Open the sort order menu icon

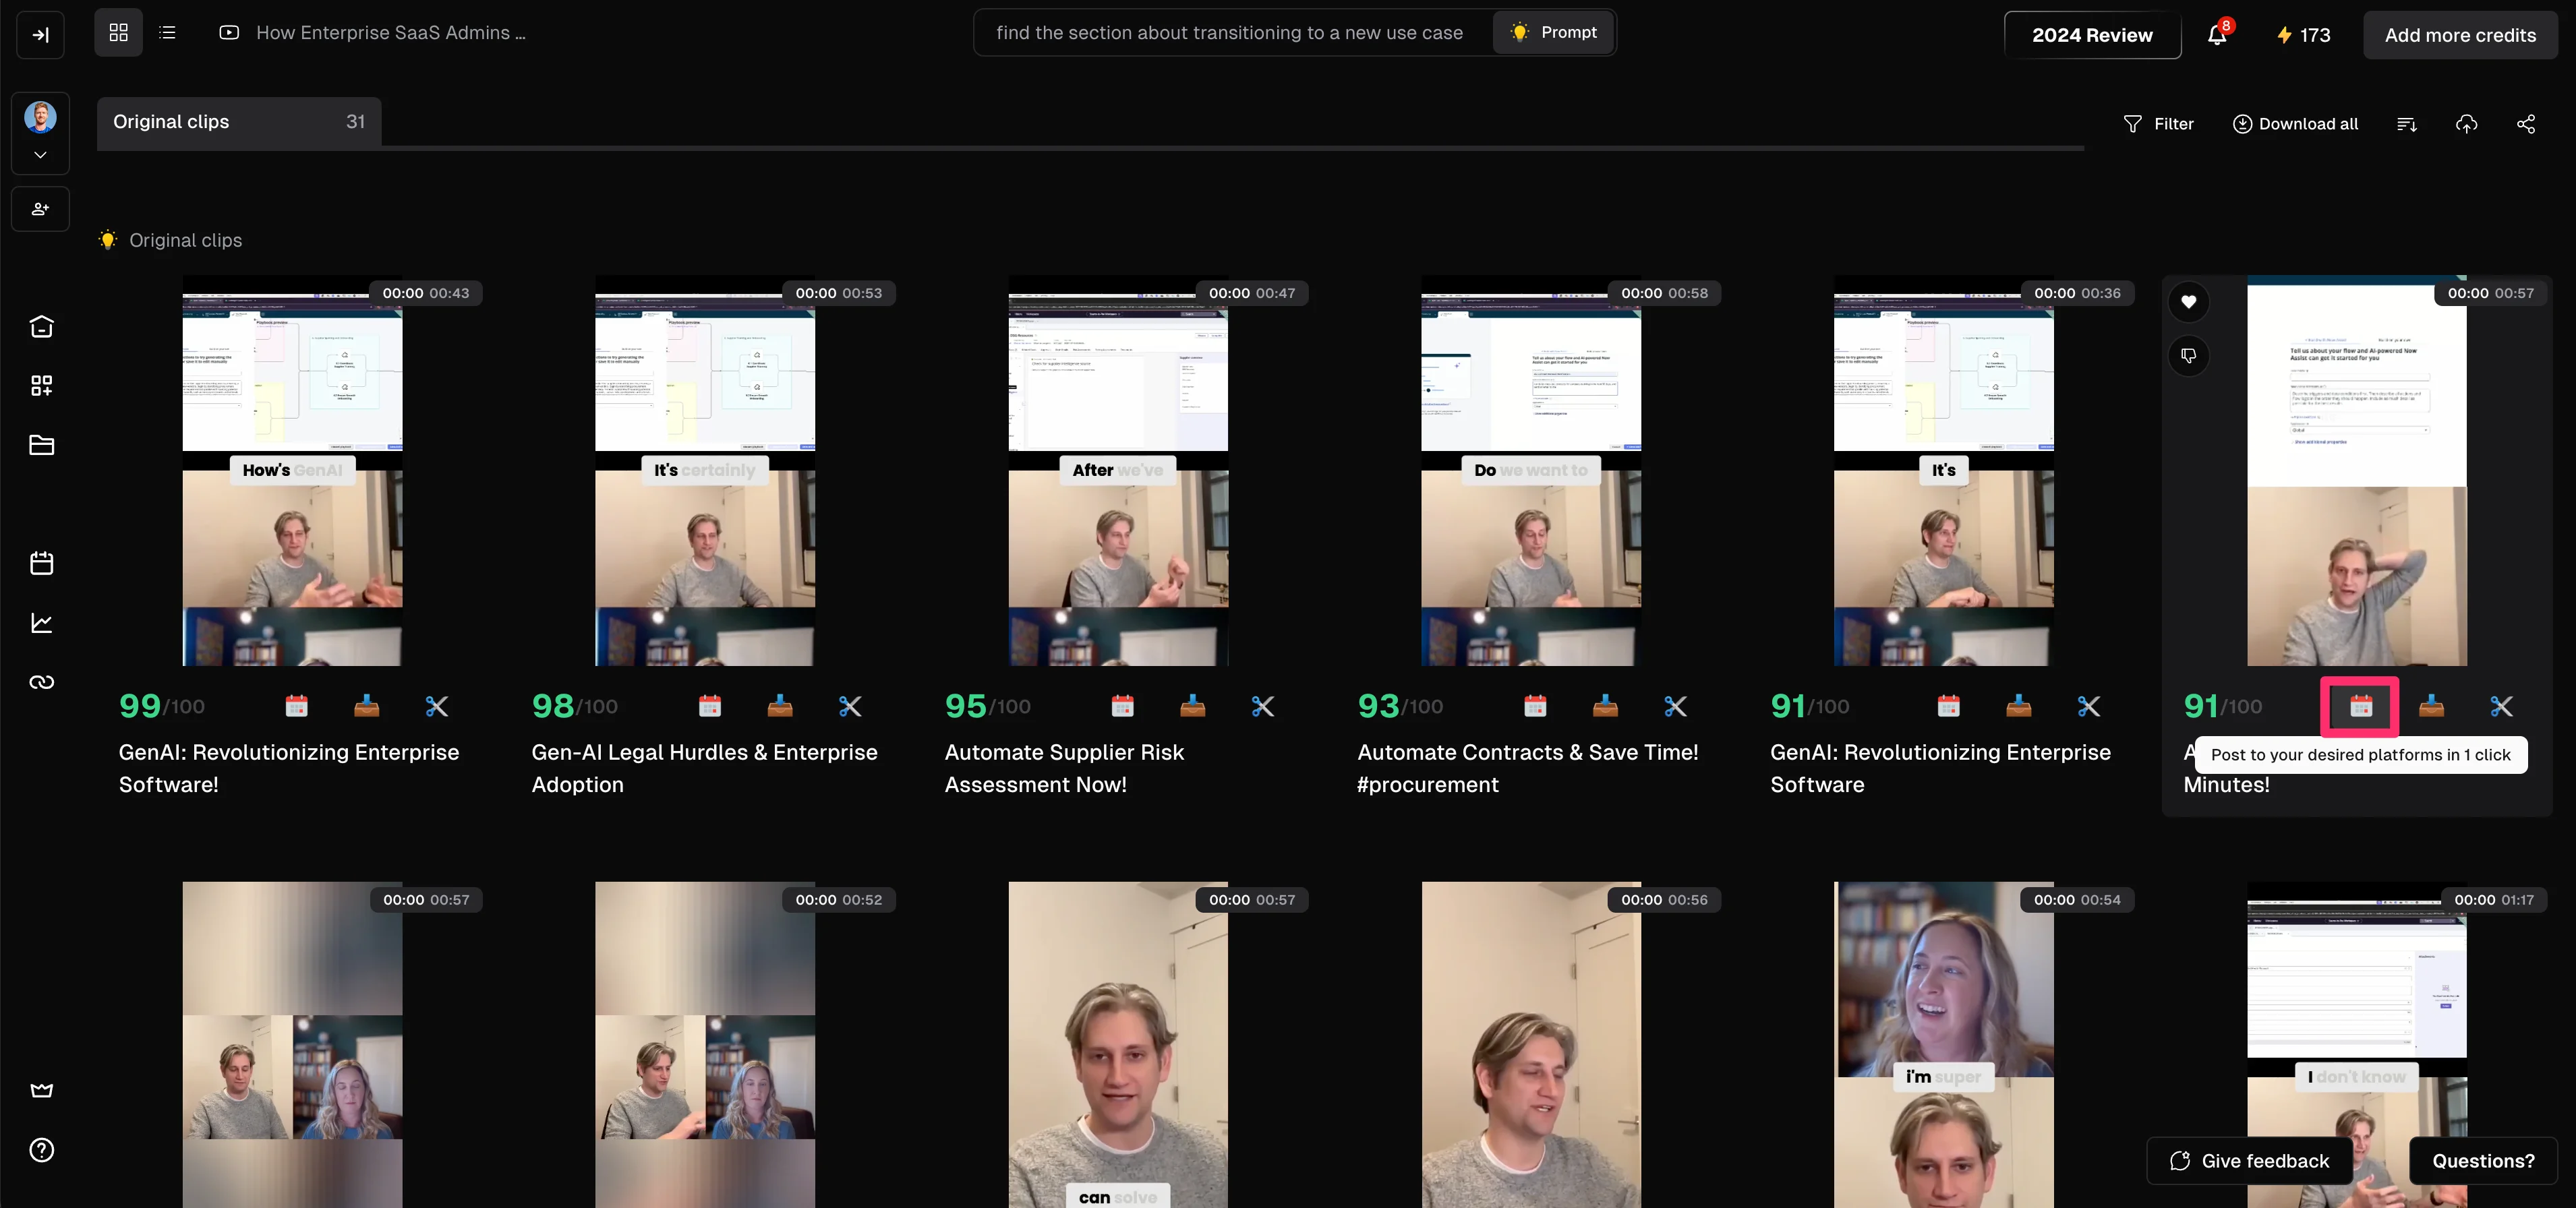point(2407,124)
